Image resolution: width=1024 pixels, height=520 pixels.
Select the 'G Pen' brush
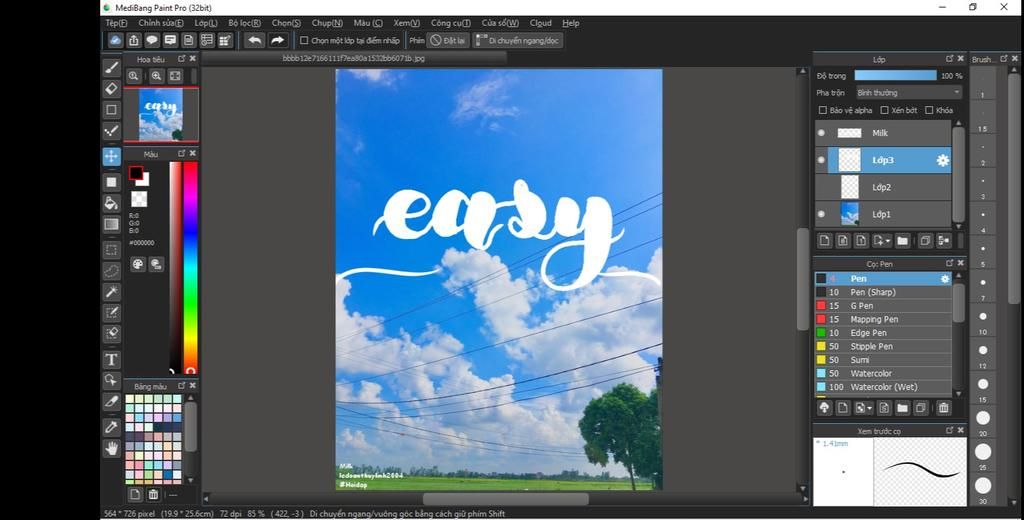[882, 306]
